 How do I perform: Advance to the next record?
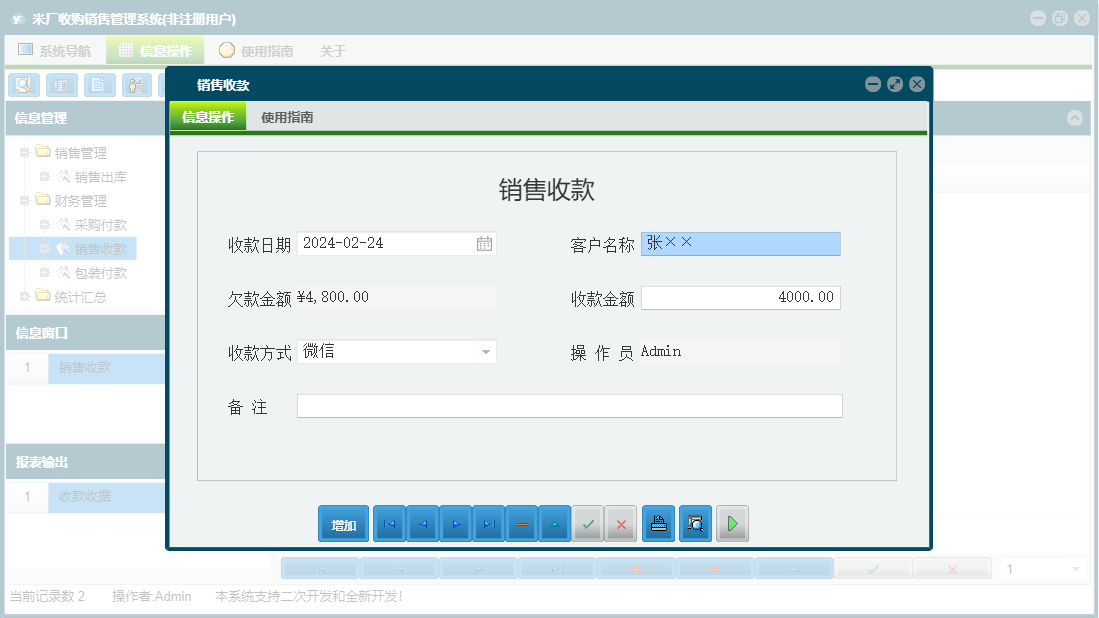[455, 523]
